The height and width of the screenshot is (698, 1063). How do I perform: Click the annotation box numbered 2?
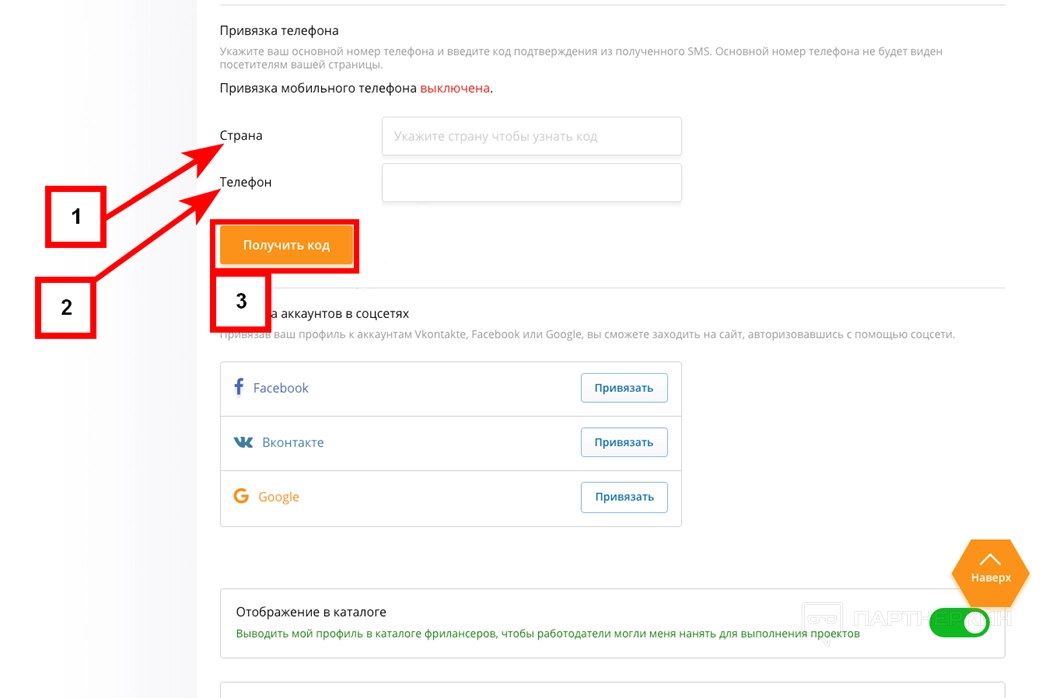[66, 307]
